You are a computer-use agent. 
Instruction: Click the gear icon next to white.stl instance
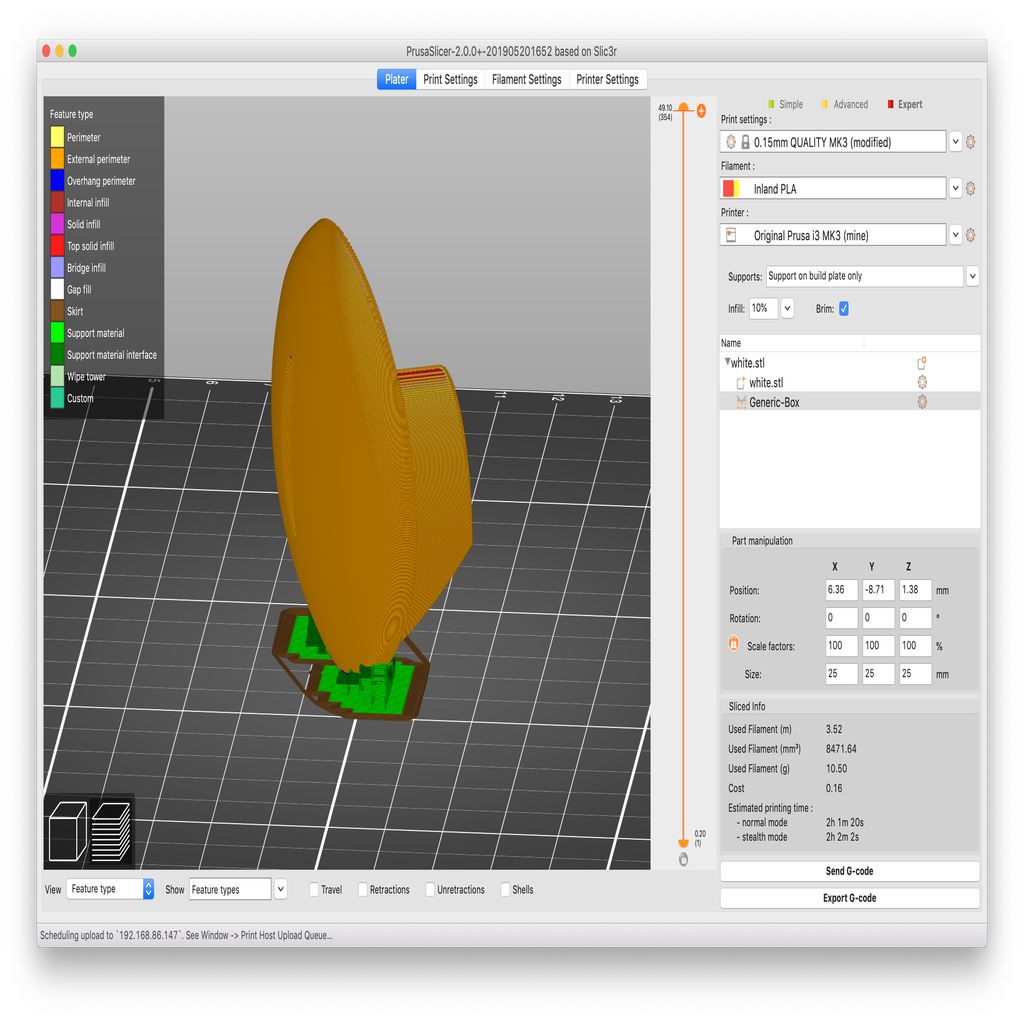921,382
